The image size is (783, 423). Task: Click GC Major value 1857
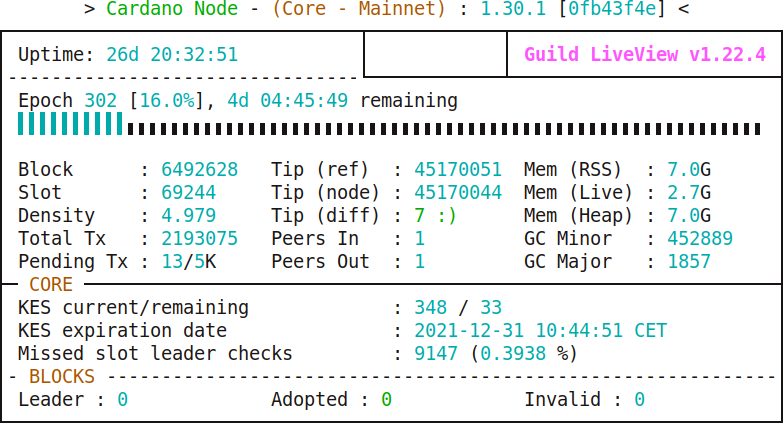(689, 262)
